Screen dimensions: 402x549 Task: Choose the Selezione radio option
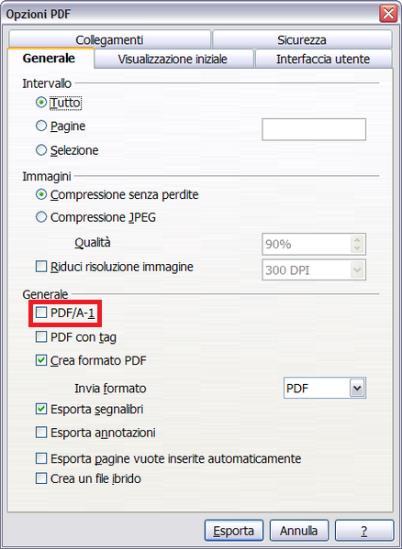[41, 150]
